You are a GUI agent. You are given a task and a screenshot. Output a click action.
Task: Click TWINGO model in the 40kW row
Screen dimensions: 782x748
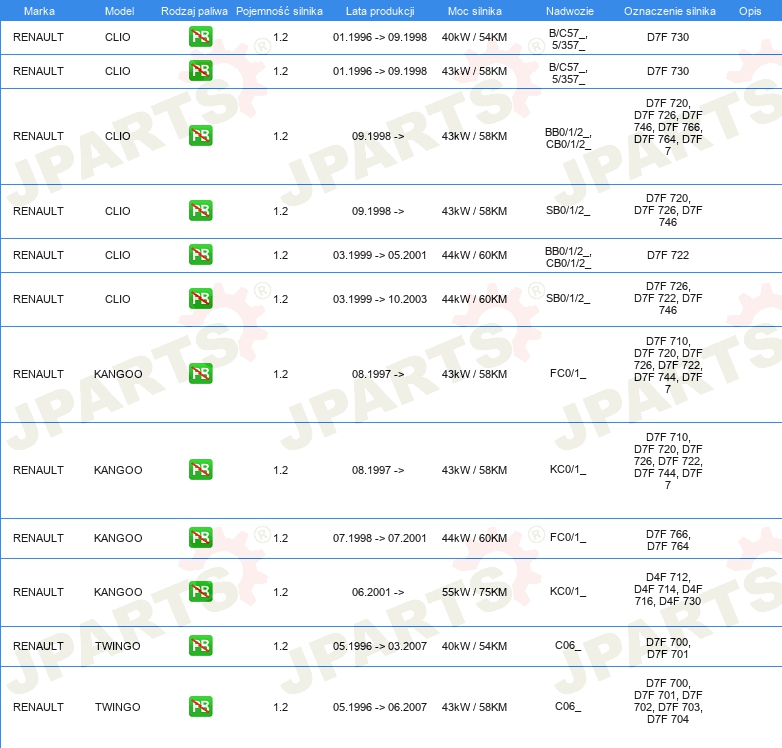coord(118,646)
